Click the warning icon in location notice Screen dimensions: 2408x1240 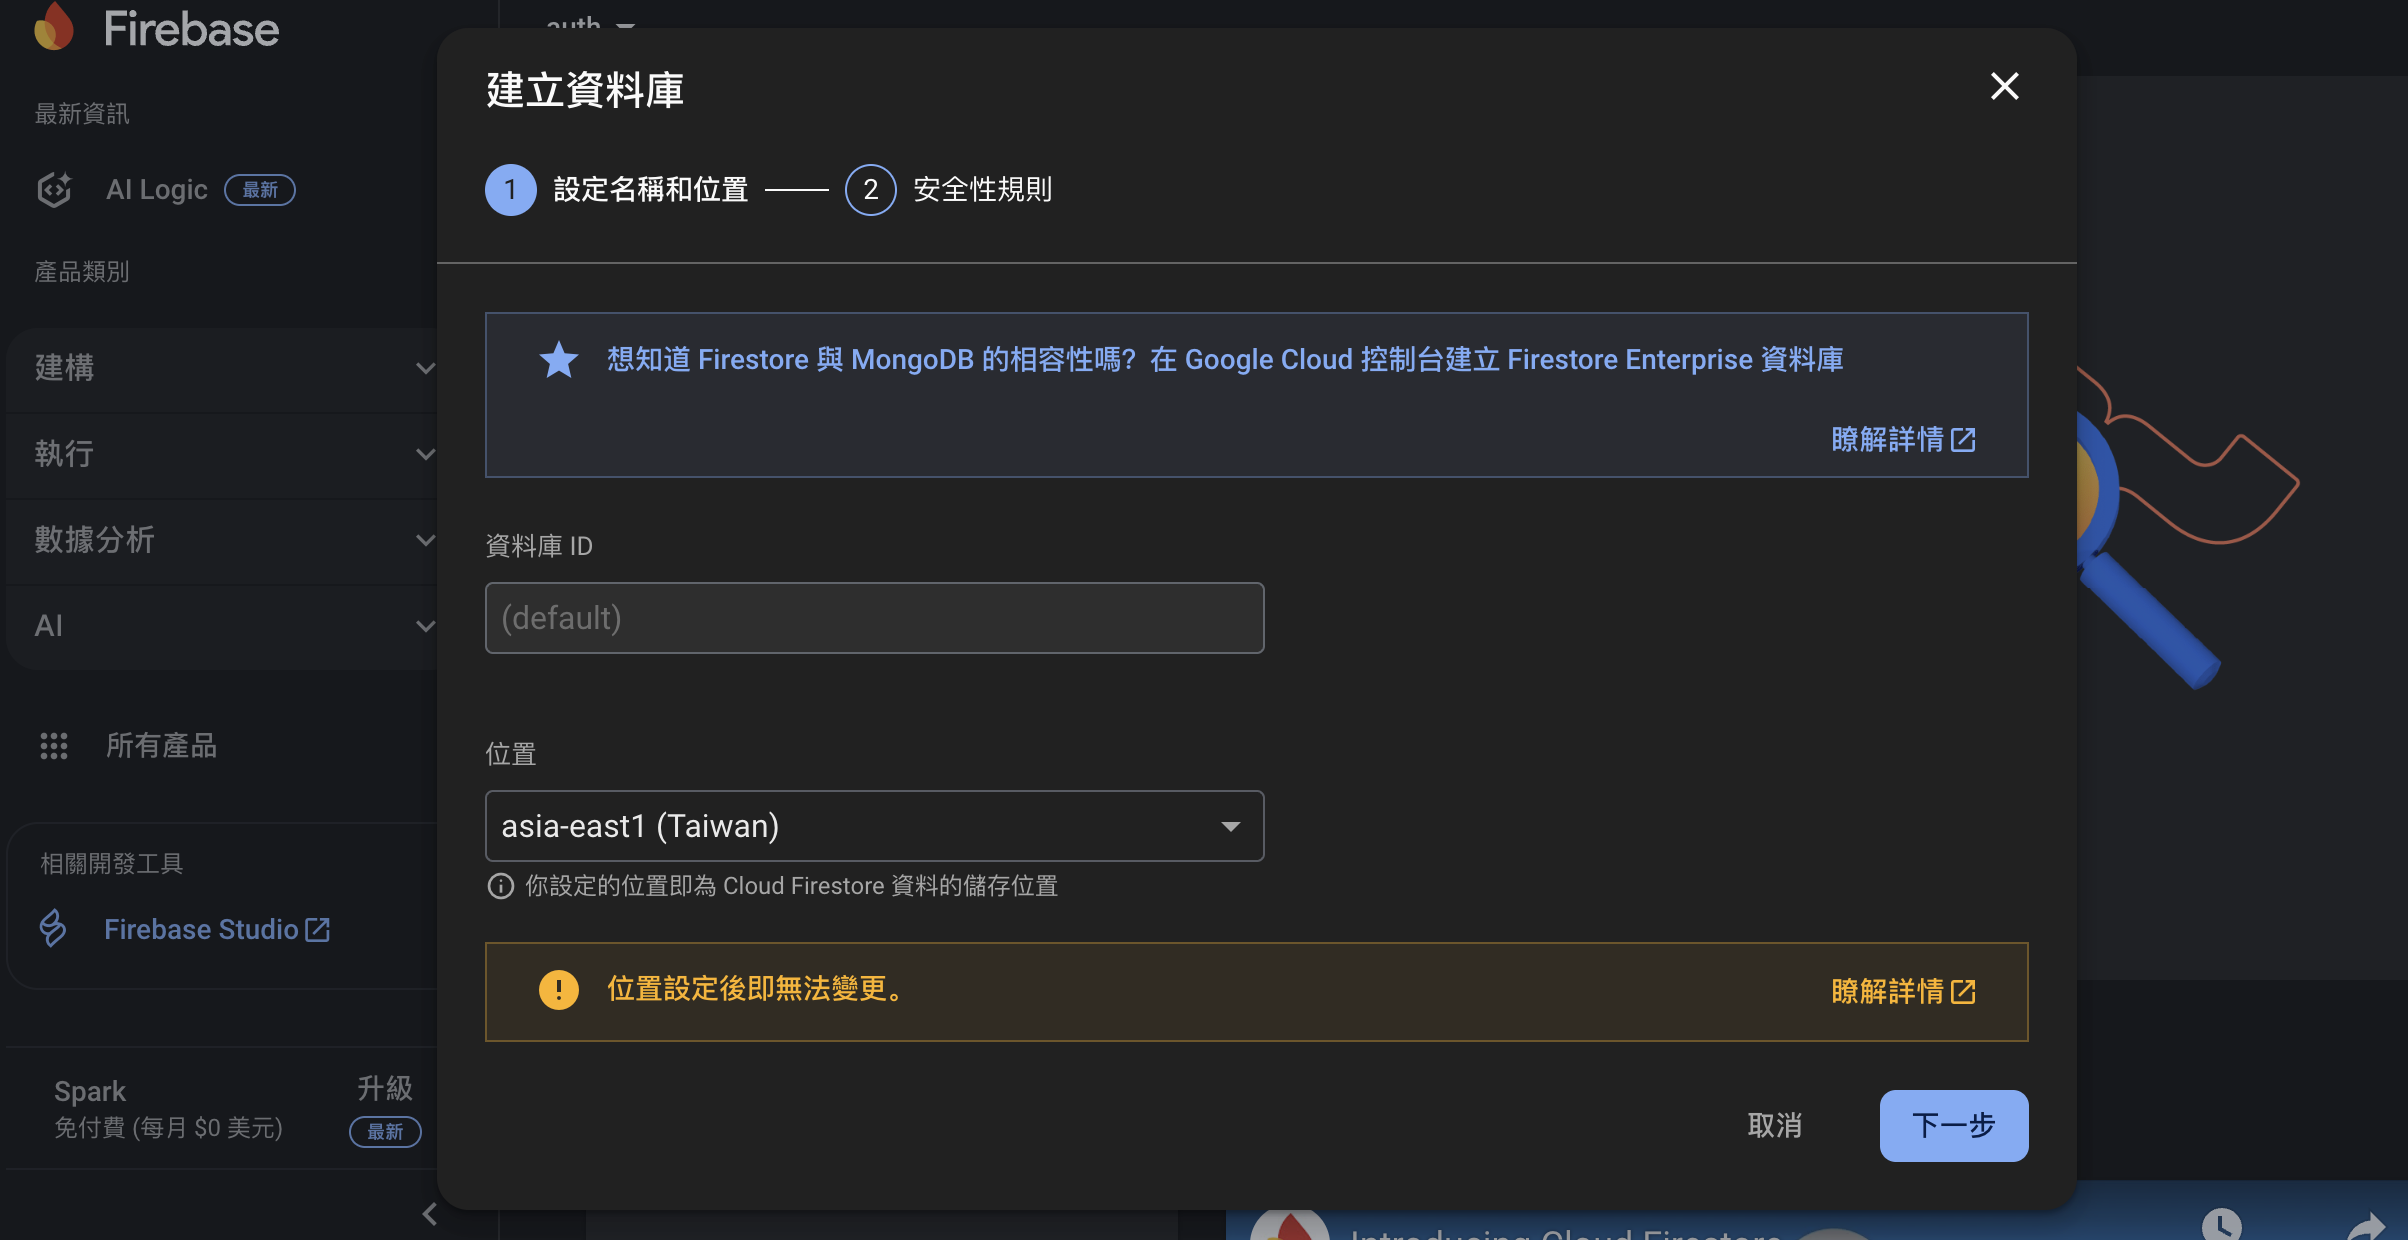pyautogui.click(x=559, y=991)
